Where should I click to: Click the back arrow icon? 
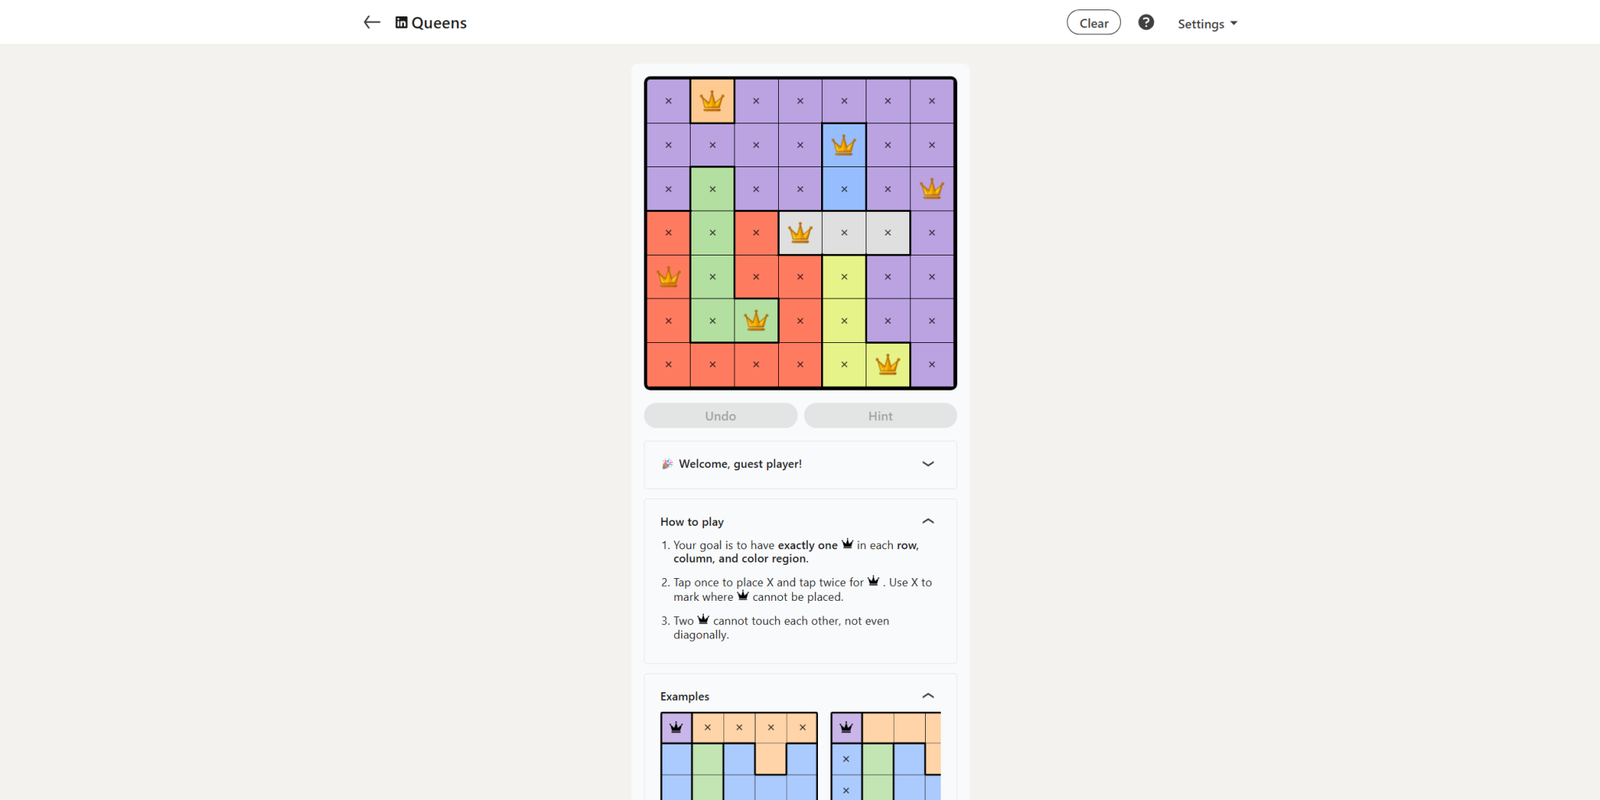tap(372, 22)
